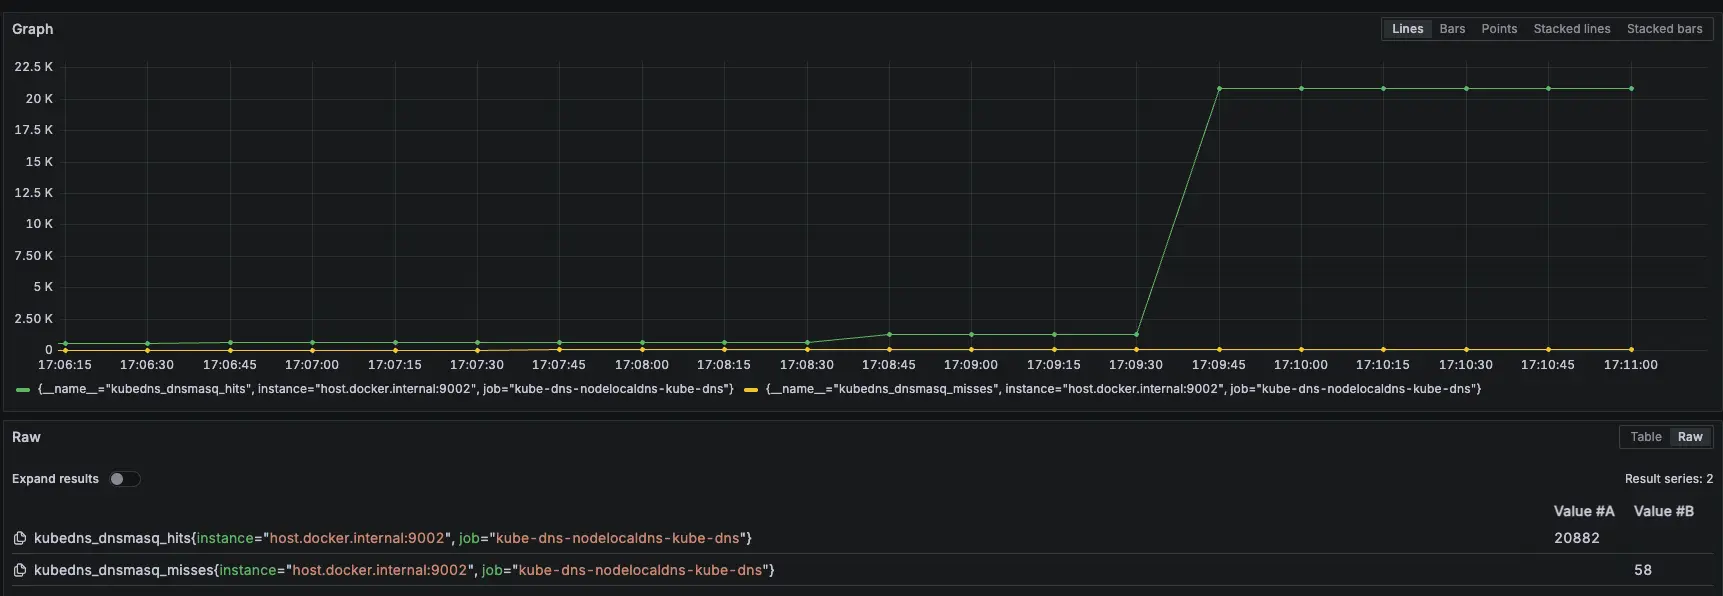1723x596 pixels.
Task: Click the hits data point at 17:09:45
Action: pos(1219,89)
